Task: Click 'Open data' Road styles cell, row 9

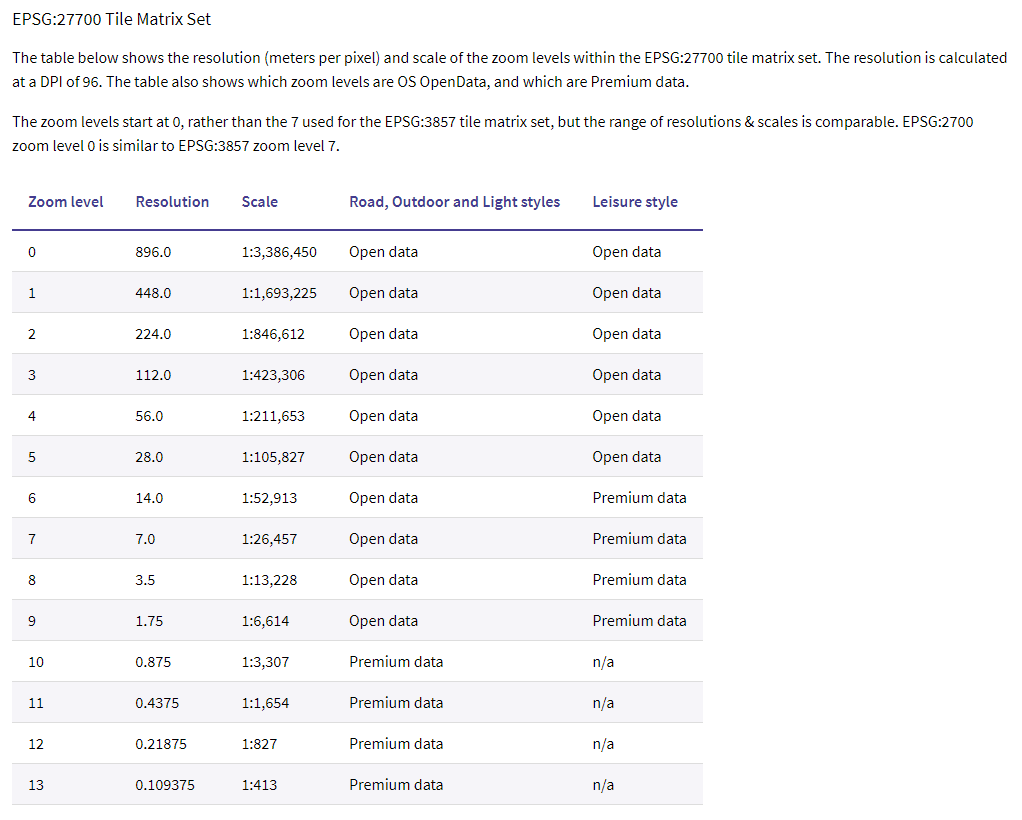Action: [x=383, y=622]
